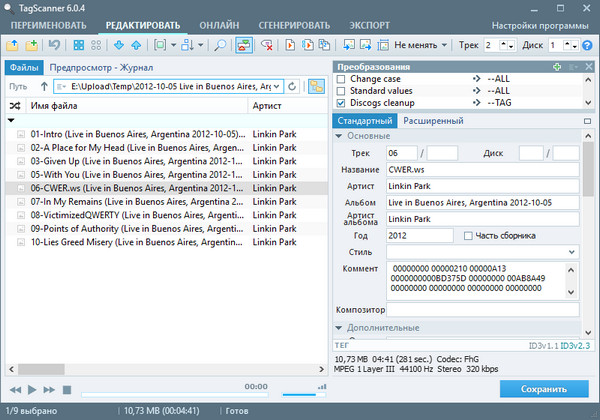Click the undo arrow in the toolbar

click(x=53, y=45)
